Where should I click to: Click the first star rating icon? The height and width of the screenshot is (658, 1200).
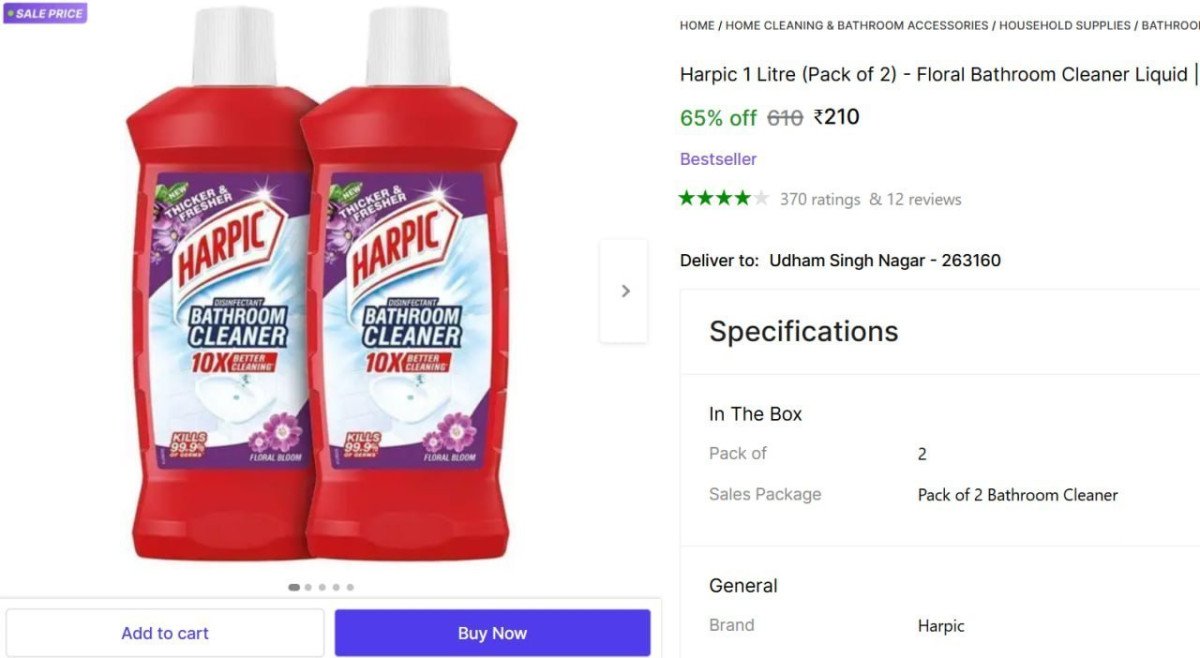[x=688, y=197]
